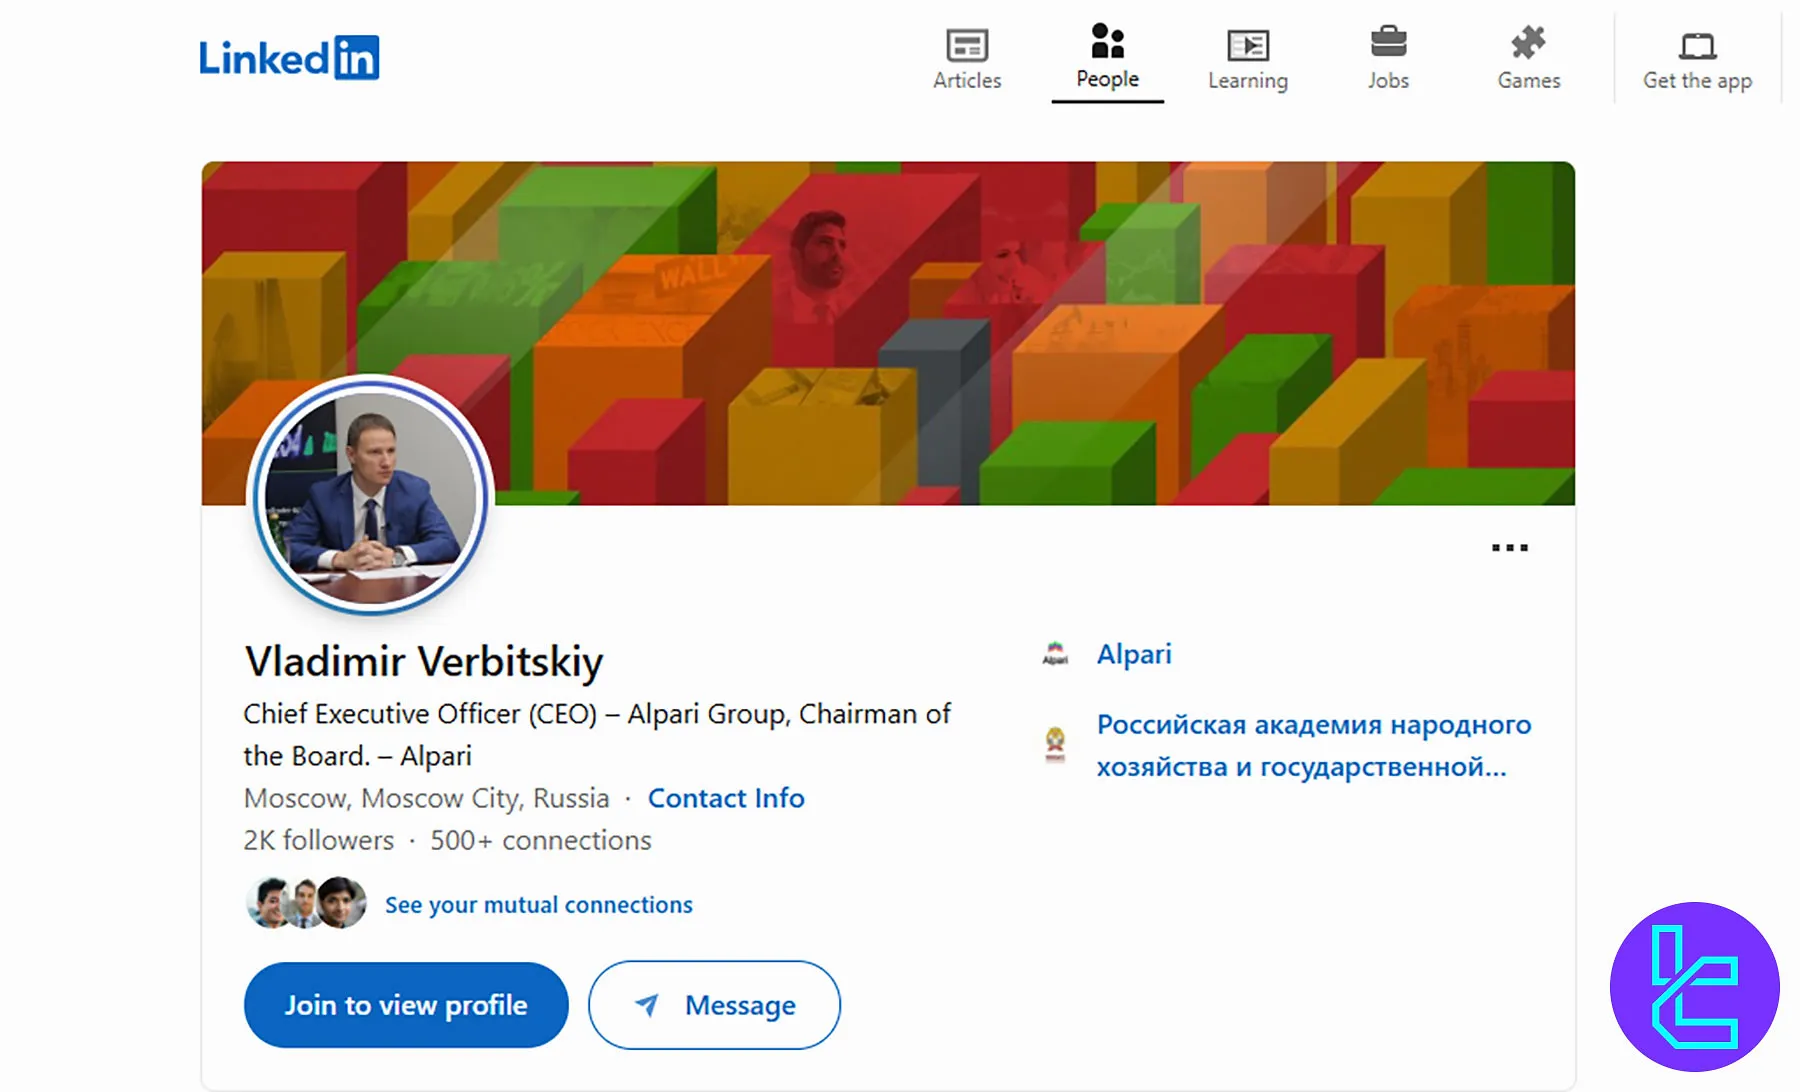Click See your mutual connections link
This screenshot has width=1800, height=1092.
coord(538,905)
